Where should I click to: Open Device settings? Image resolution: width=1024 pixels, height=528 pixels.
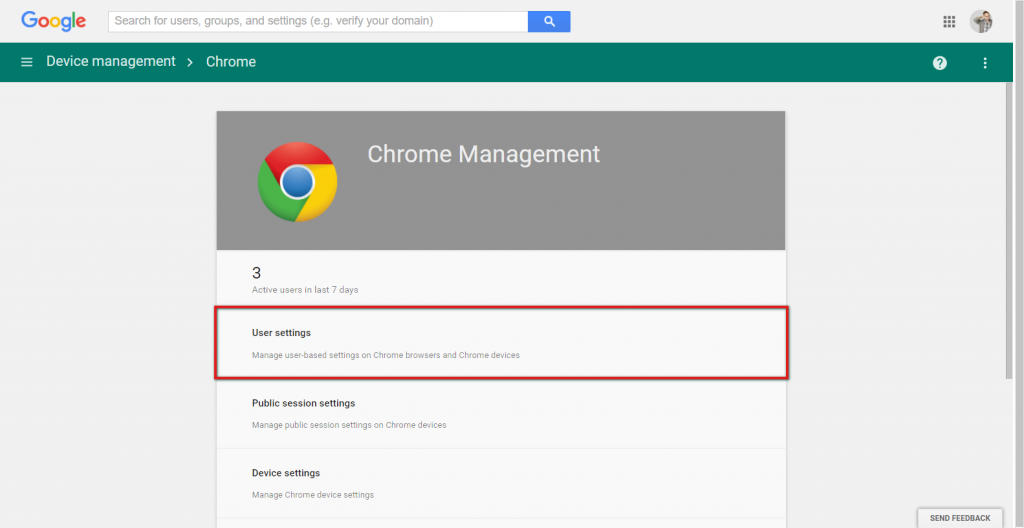pos(501,483)
